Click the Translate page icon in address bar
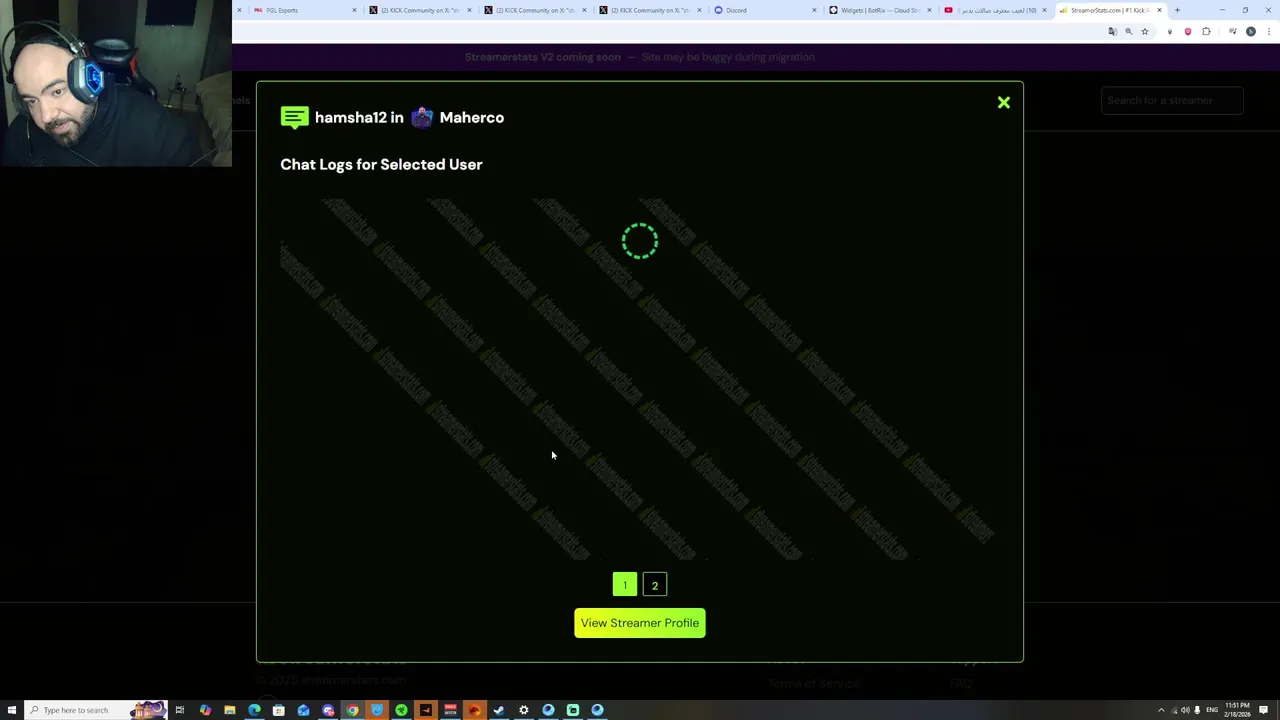 point(1113,31)
